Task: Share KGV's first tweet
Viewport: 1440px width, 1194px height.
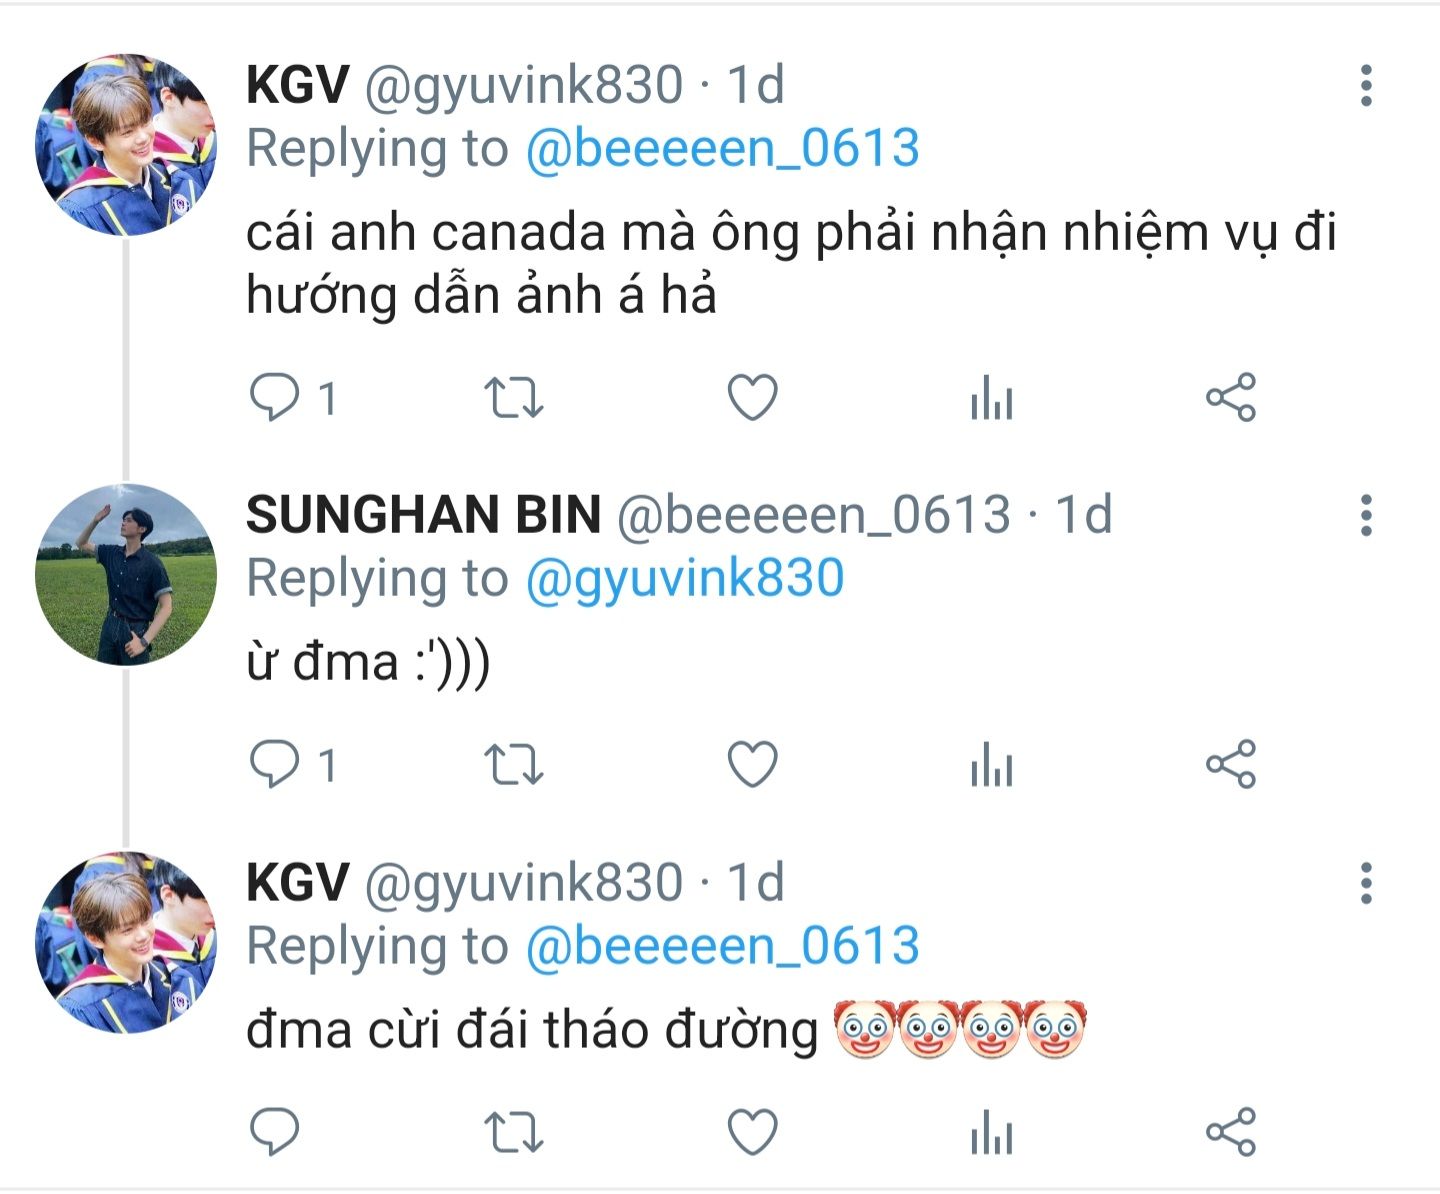Action: [x=1230, y=398]
